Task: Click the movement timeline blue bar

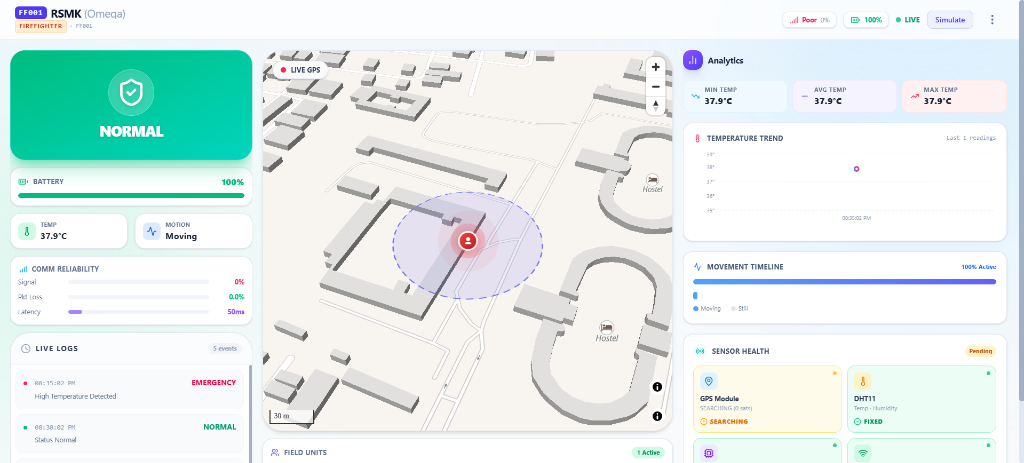Action: click(844, 281)
